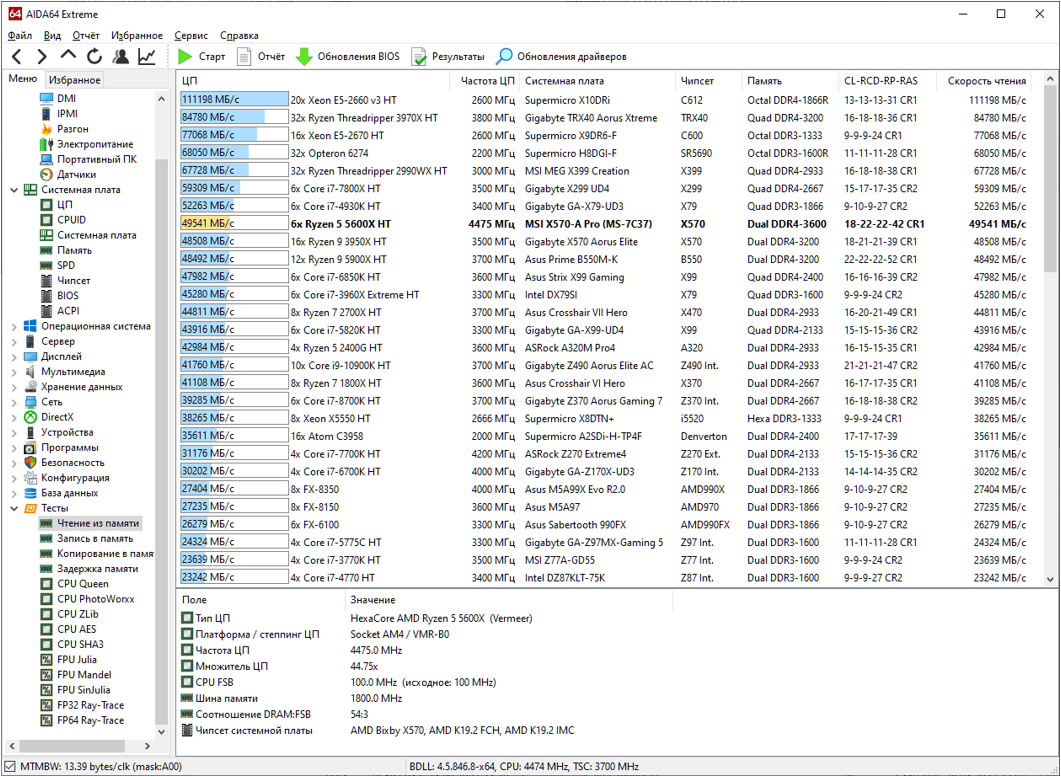Expand the Дисплей tree node

point(14,357)
